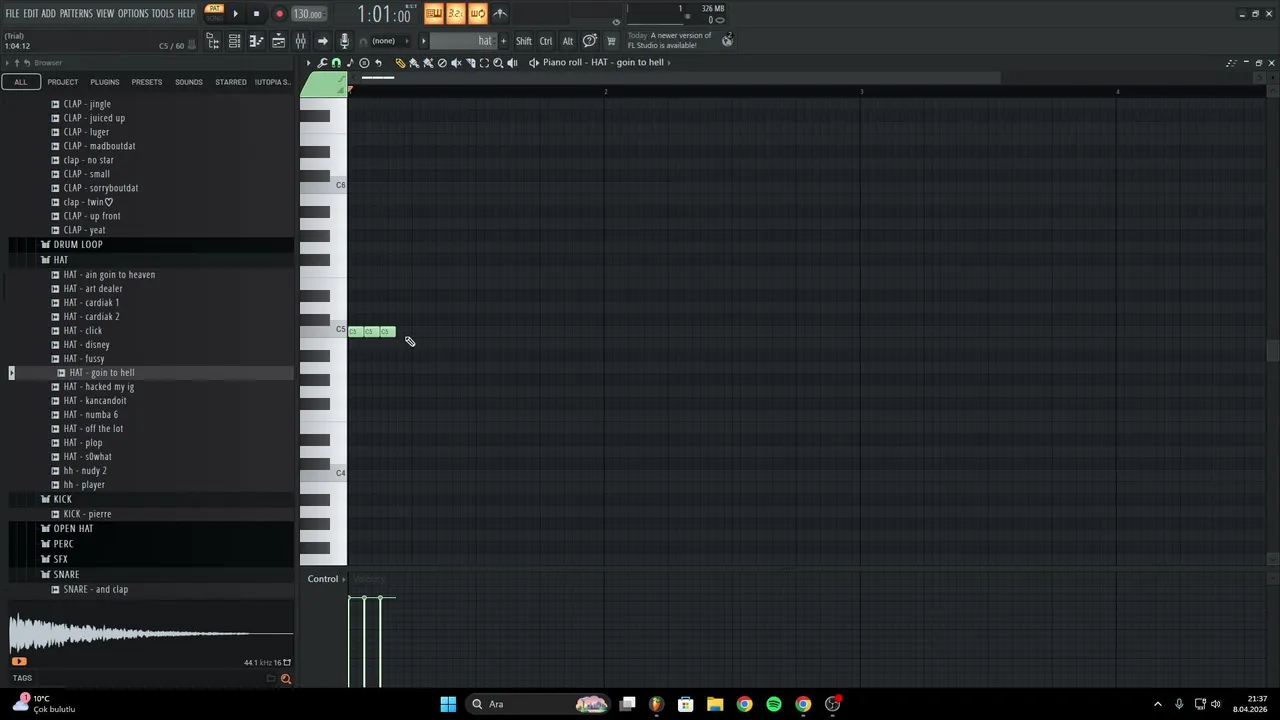1280x720 pixels.
Task: Click the microphone recording icon
Action: 344,41
